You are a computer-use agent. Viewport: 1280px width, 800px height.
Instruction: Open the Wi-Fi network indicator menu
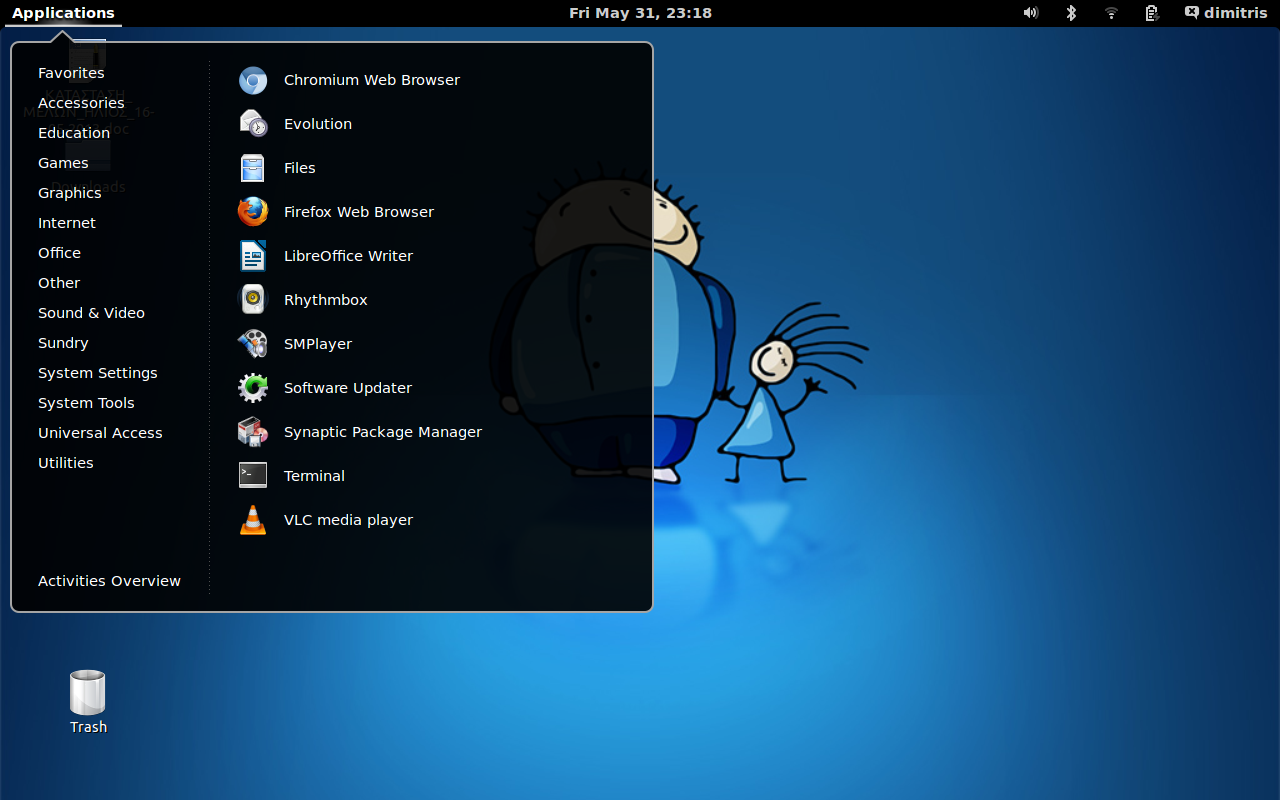1111,13
